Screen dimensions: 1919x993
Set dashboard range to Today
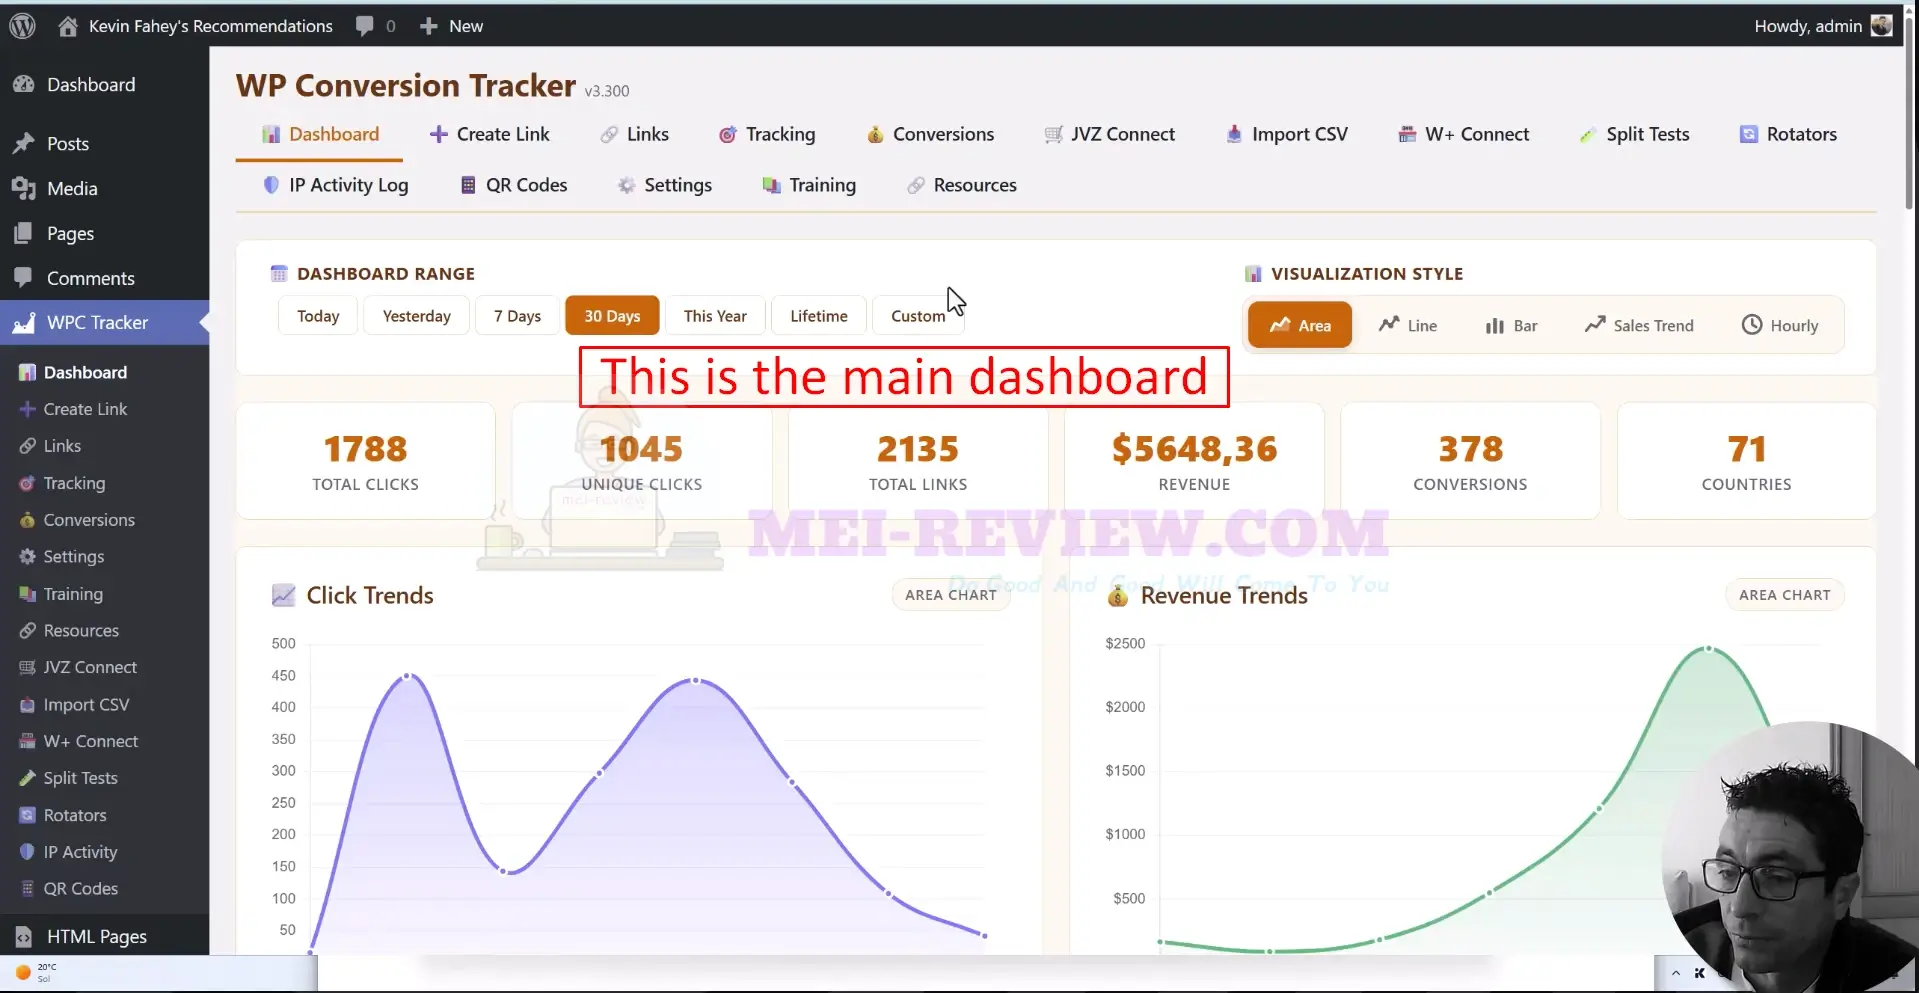(x=318, y=316)
